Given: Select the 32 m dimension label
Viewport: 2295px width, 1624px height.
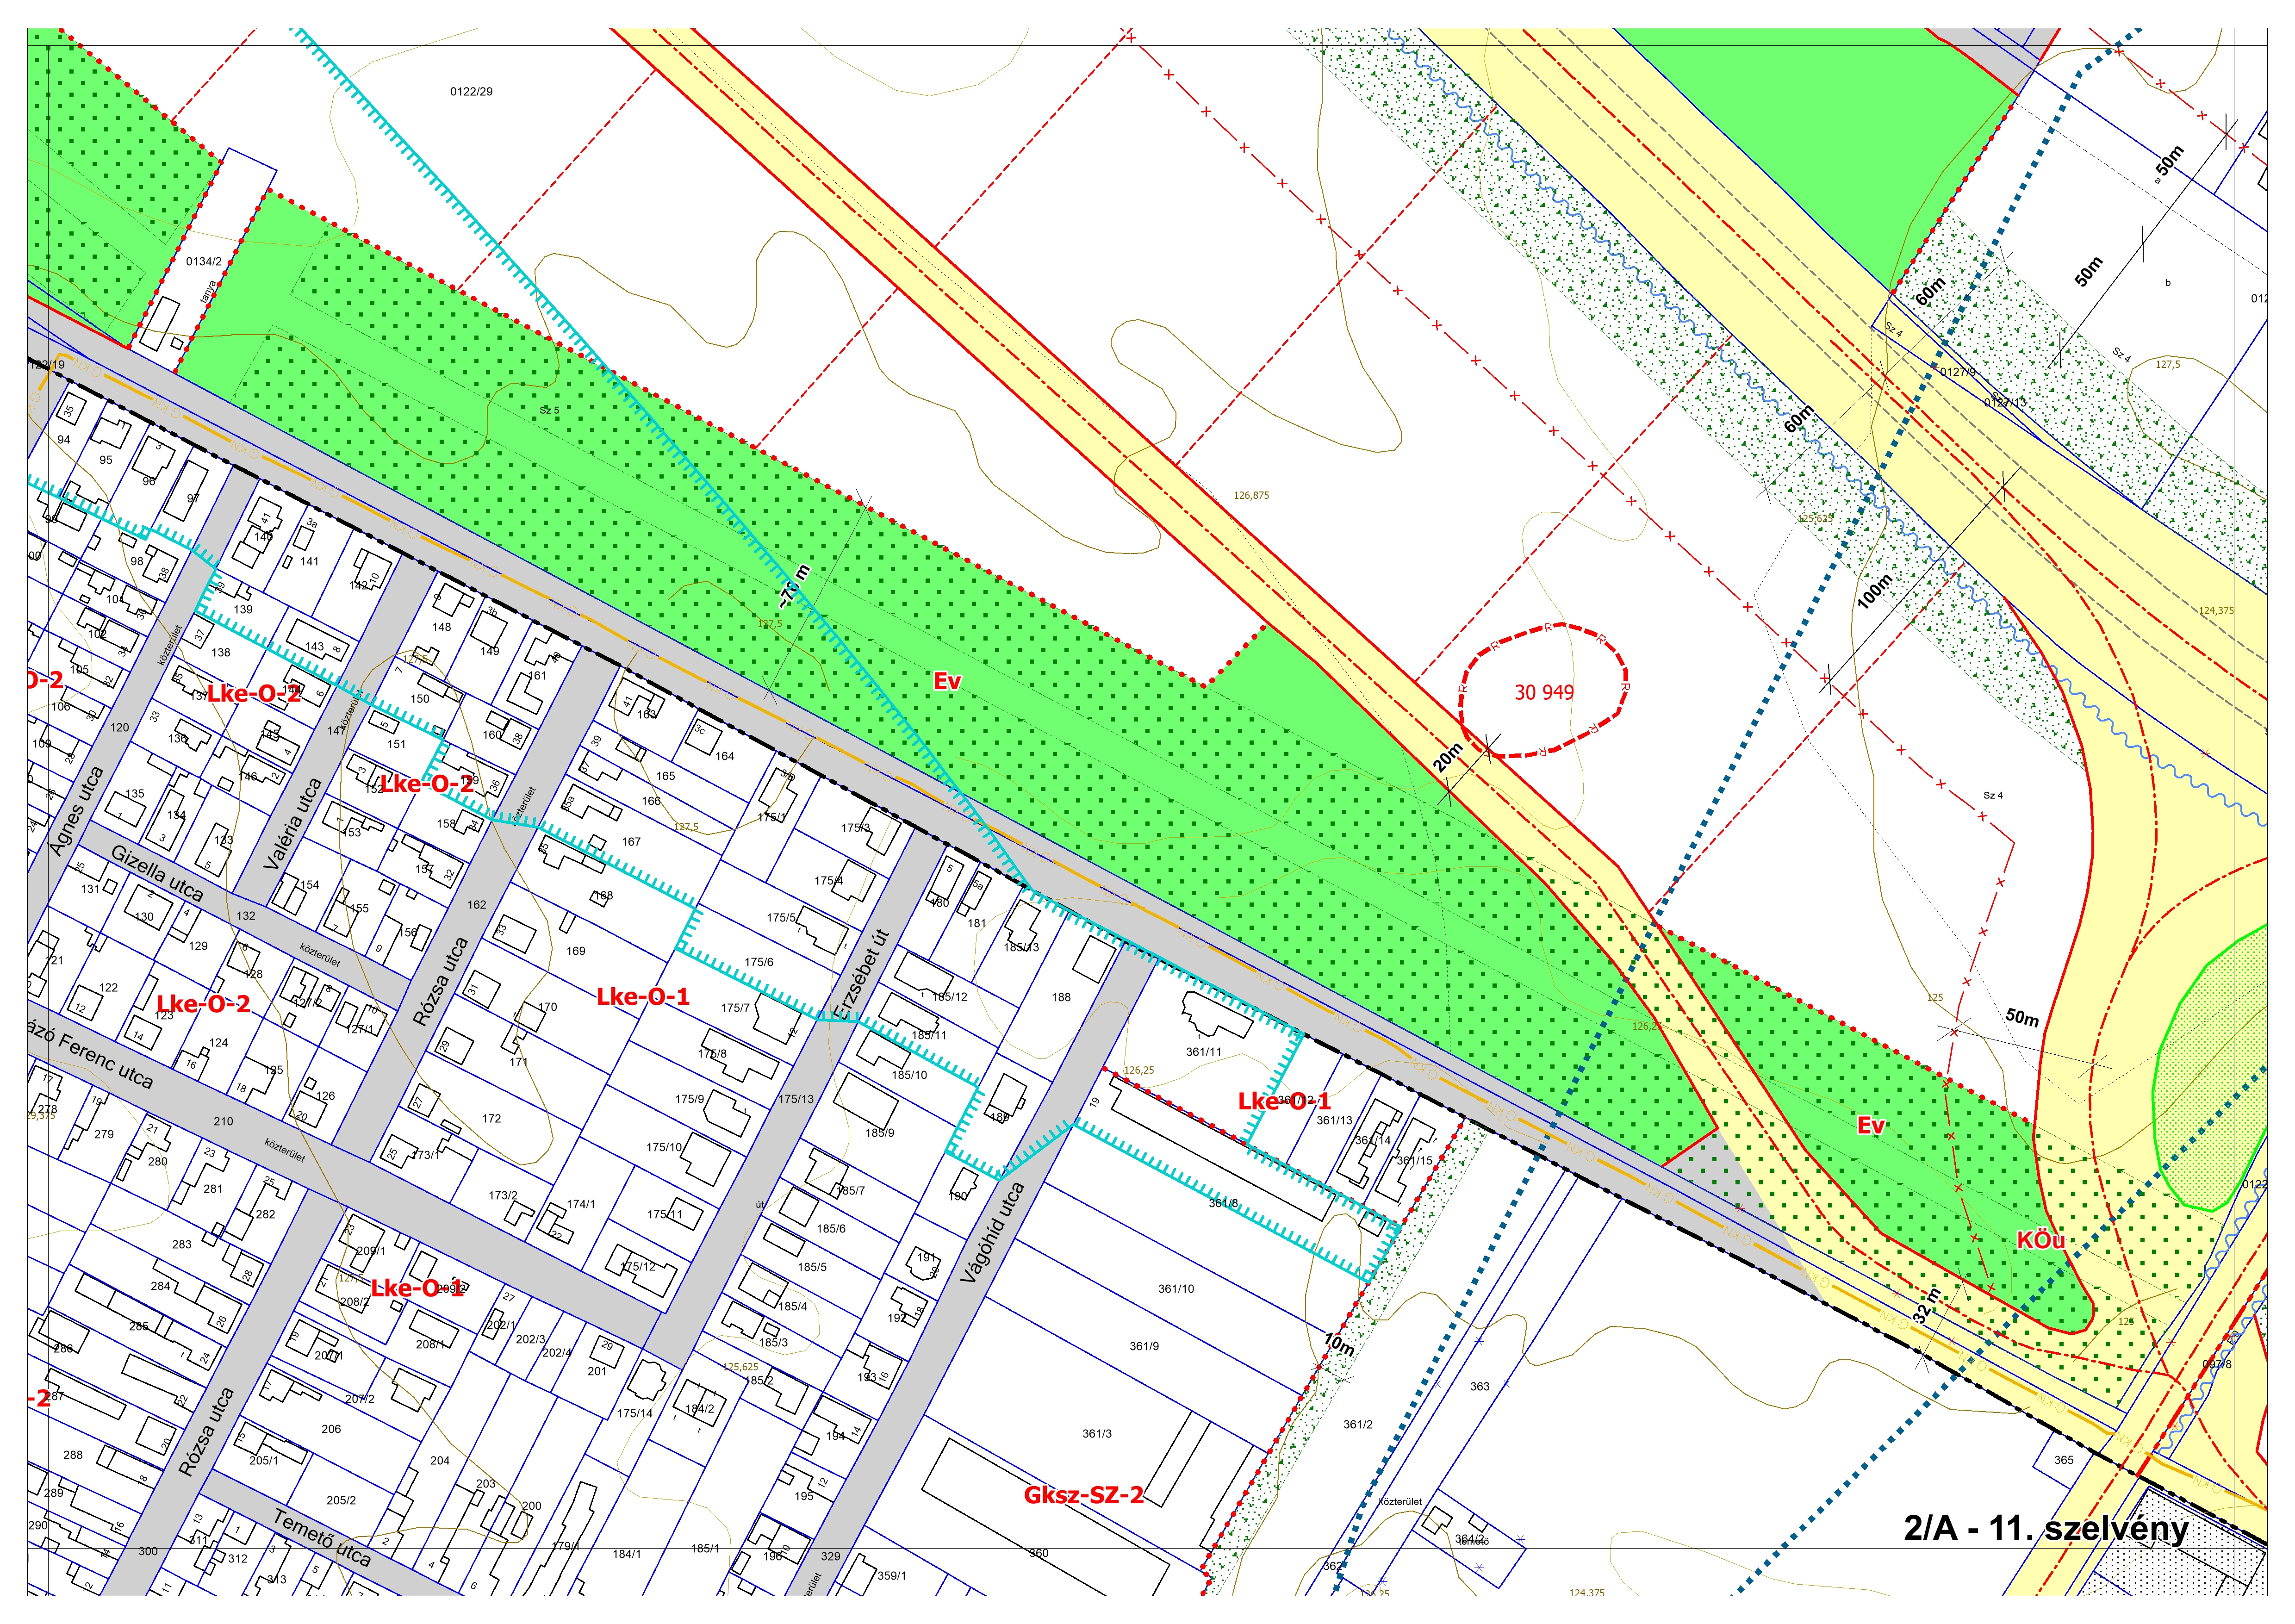Looking at the screenshot, I should [x=1926, y=1305].
